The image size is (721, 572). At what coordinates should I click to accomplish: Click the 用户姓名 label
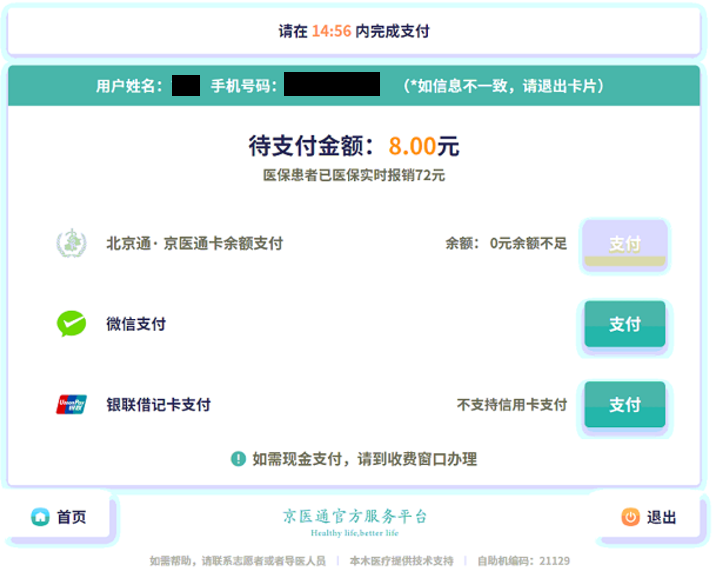[129, 86]
